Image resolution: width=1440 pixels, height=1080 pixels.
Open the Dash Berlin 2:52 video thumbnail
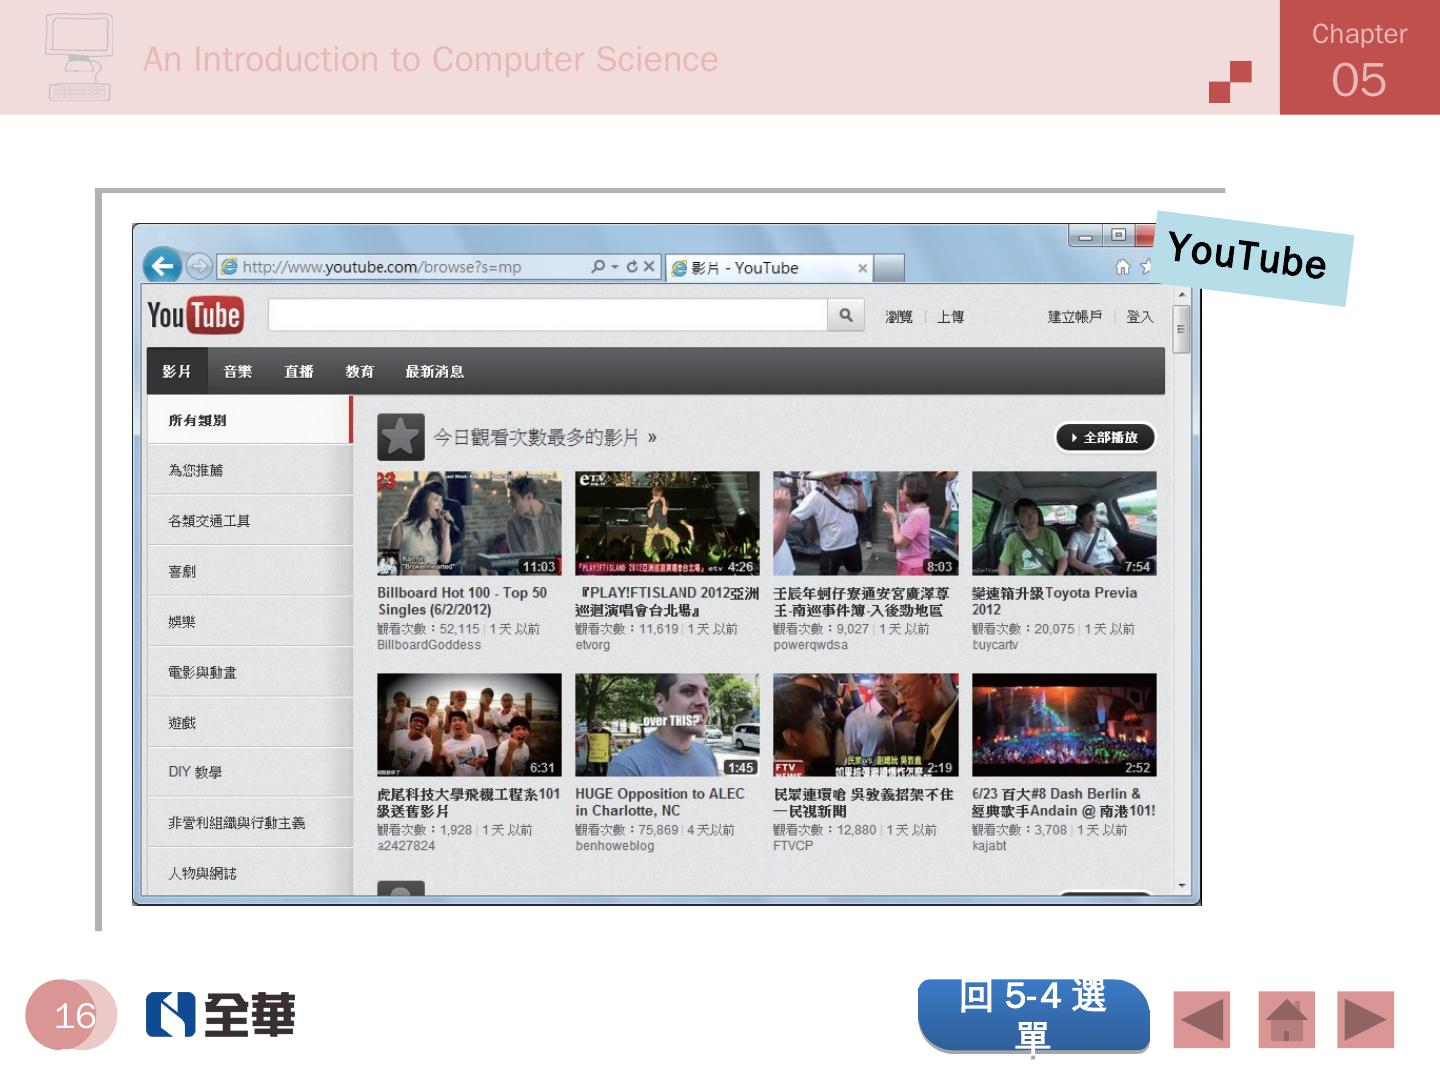pyautogui.click(x=1064, y=725)
